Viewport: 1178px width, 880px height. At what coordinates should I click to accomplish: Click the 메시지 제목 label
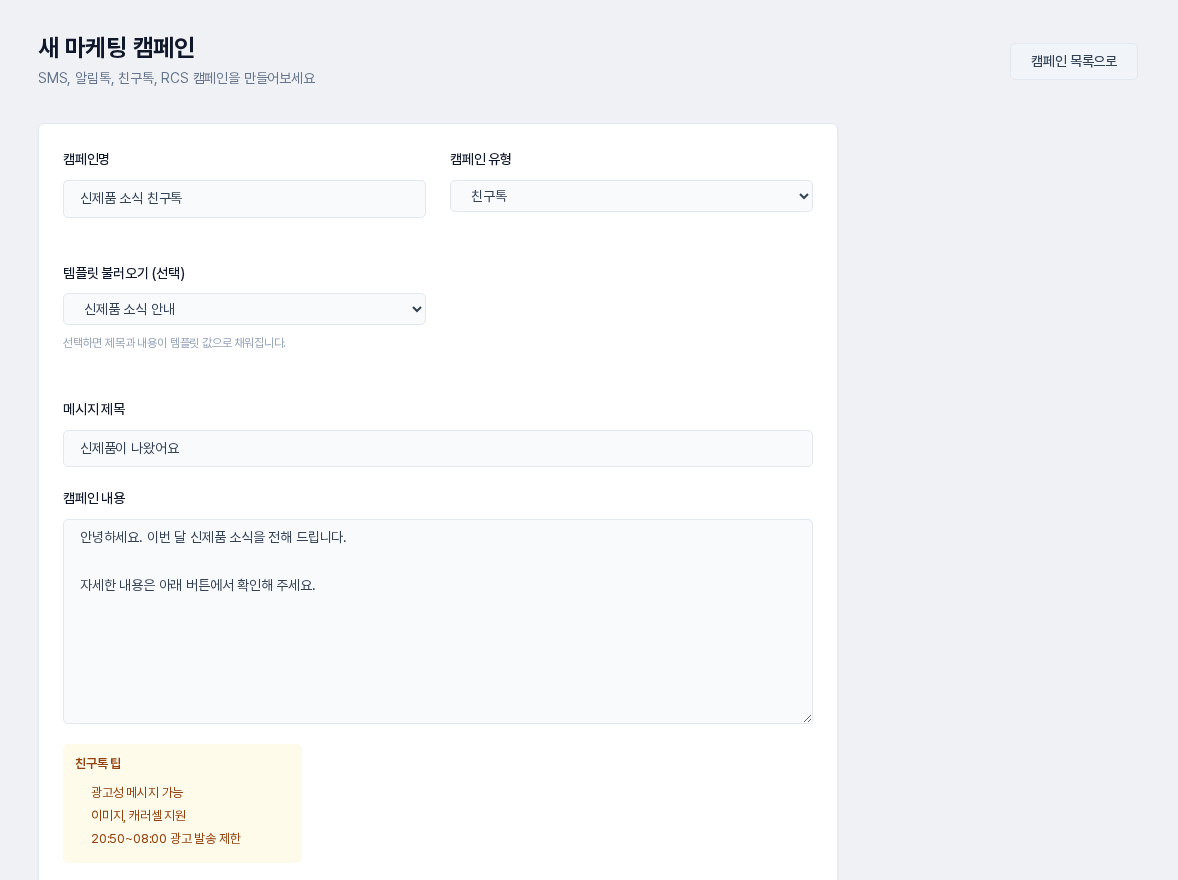(94, 410)
